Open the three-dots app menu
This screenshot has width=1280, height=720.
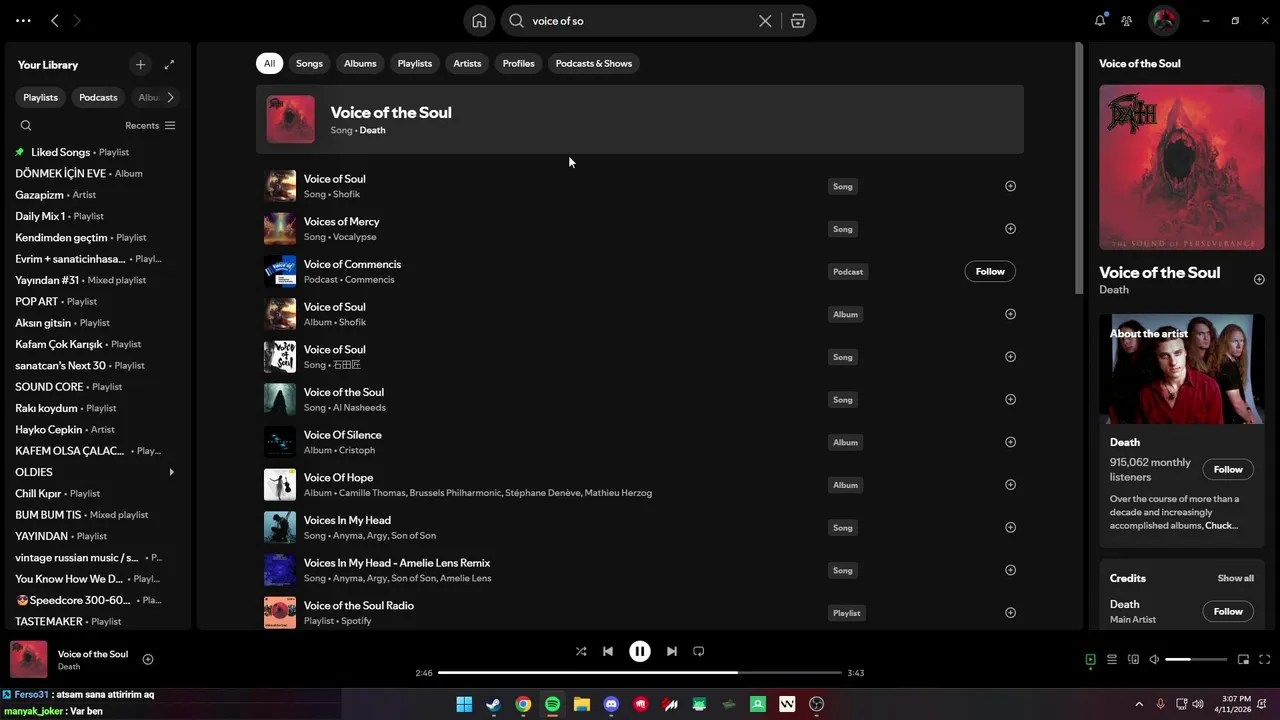point(23,20)
